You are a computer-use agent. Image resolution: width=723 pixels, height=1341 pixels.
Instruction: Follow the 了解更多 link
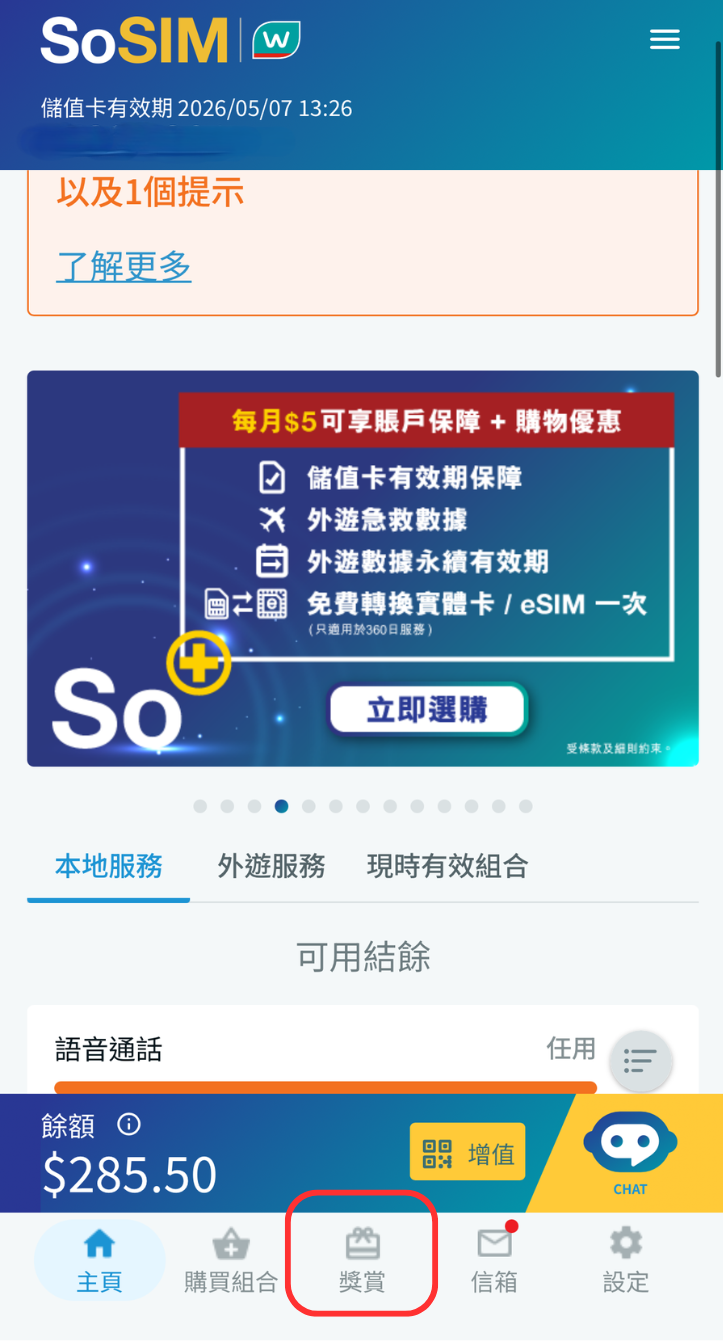pyautogui.click(x=124, y=266)
